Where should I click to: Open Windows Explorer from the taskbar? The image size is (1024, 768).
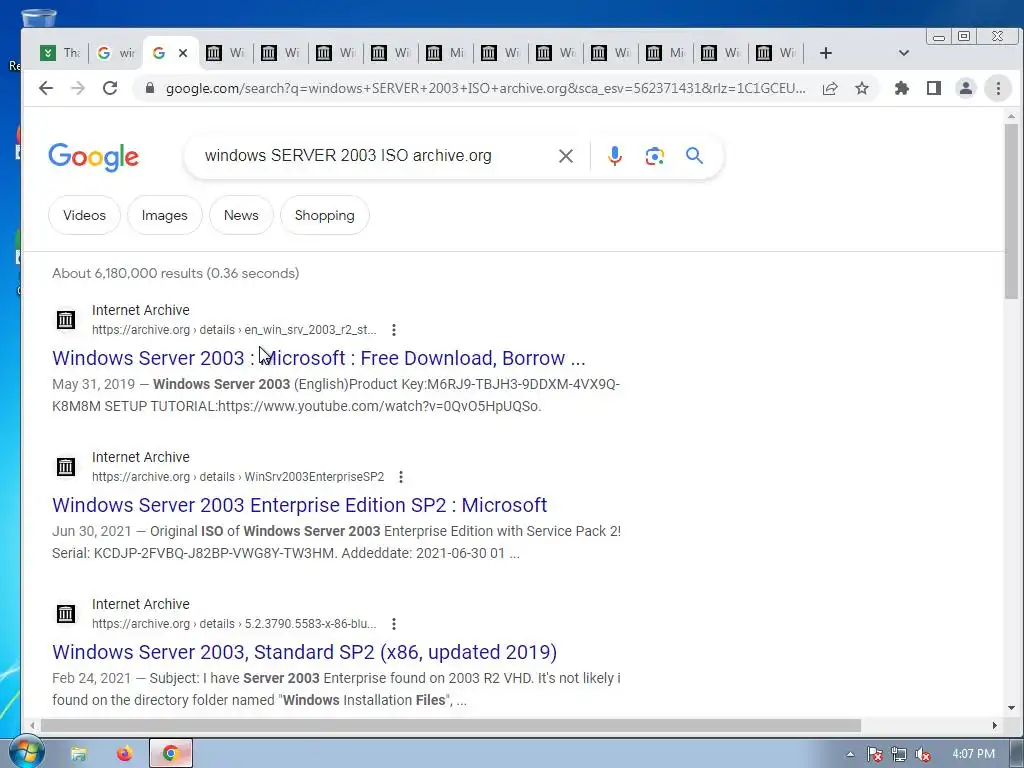[x=78, y=754]
